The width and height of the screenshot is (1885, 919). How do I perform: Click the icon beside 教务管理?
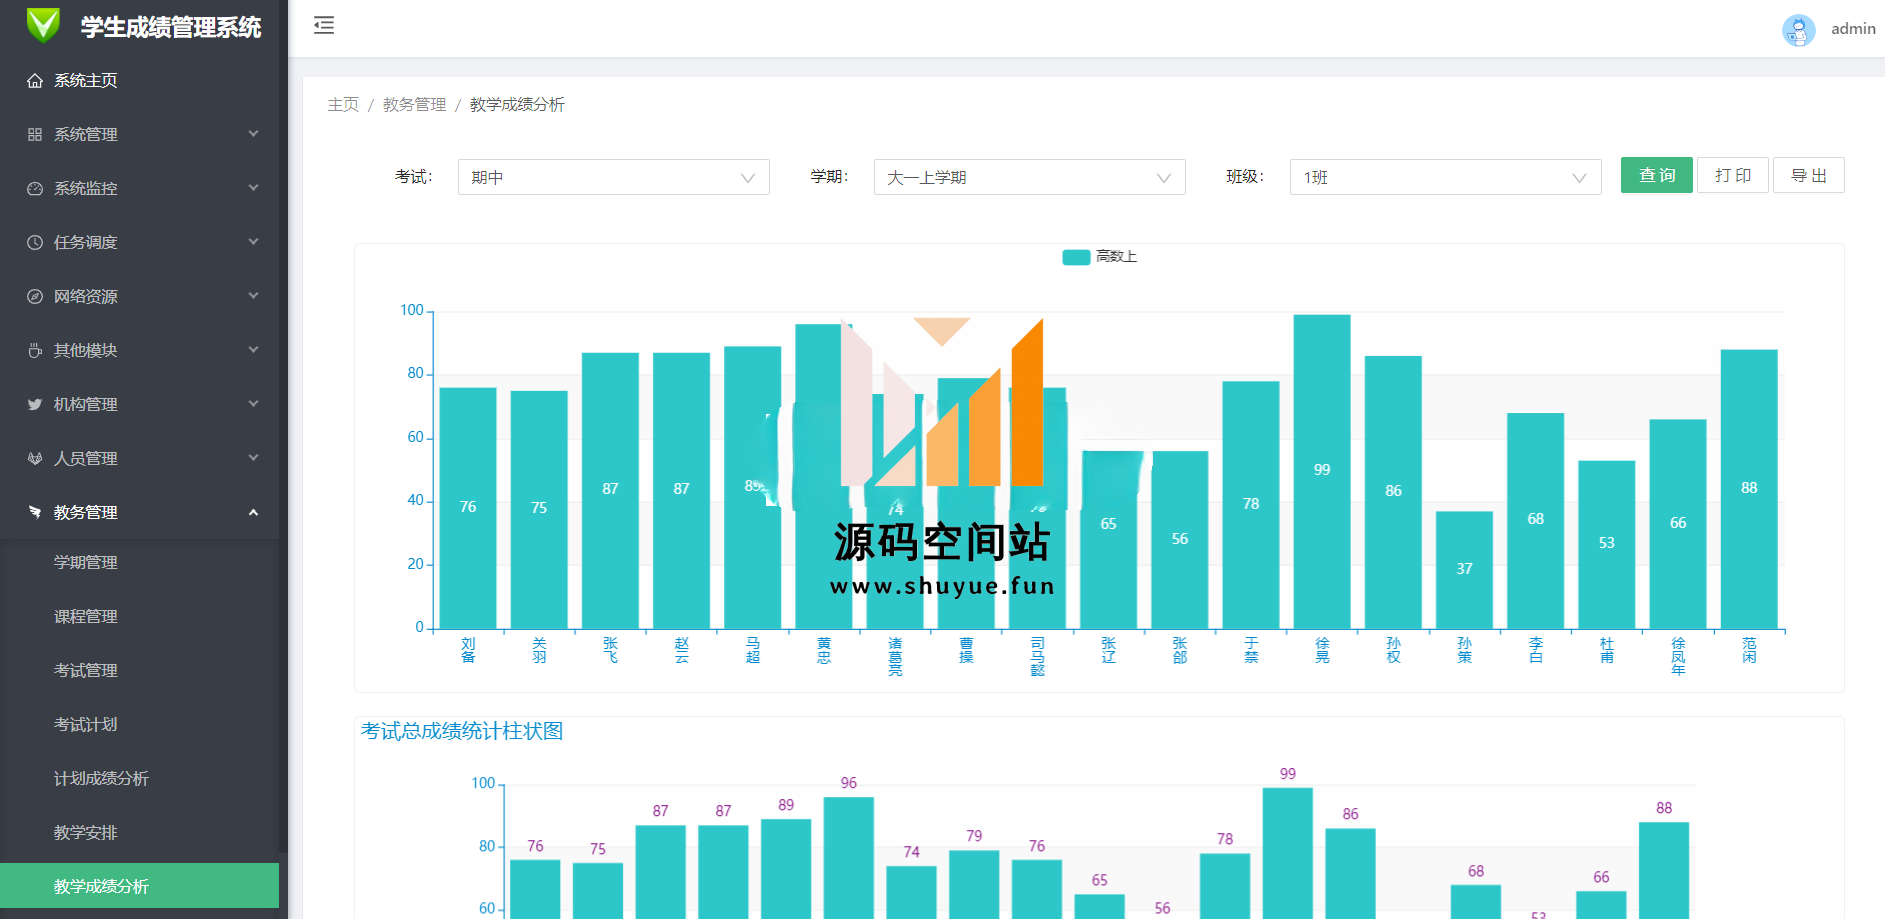(35, 512)
